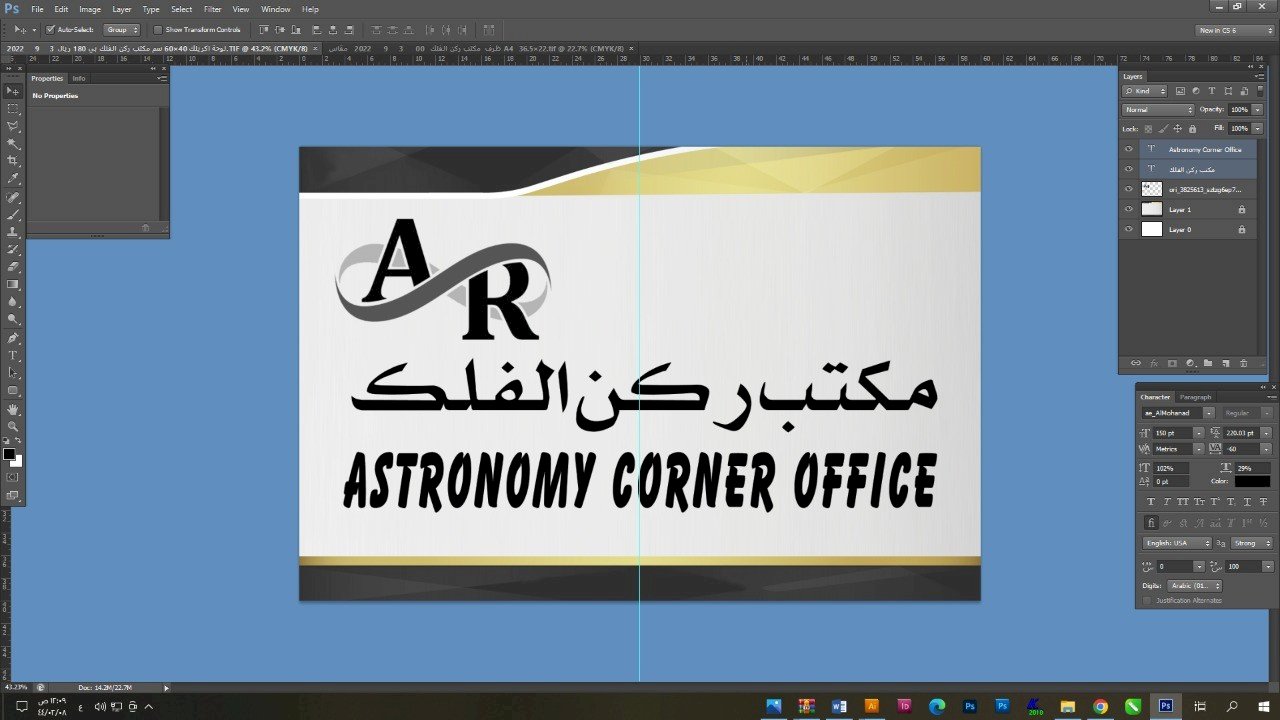Screen dimensions: 1280x720
Task: Pick the Eyedropper tool
Action: 13,178
